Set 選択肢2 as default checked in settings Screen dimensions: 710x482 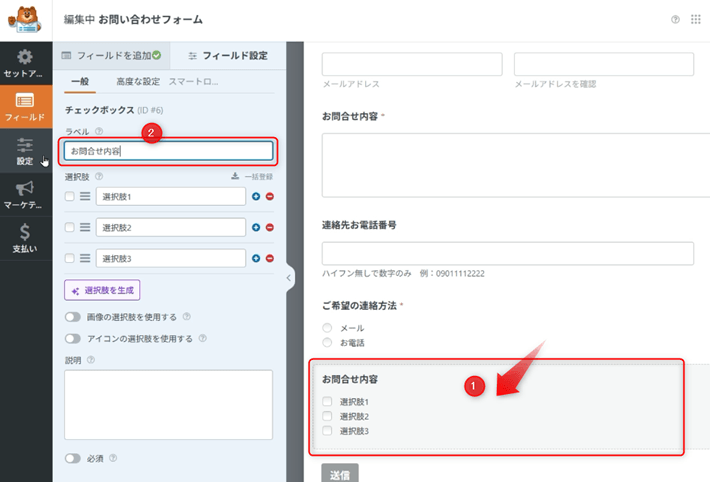click(69, 227)
